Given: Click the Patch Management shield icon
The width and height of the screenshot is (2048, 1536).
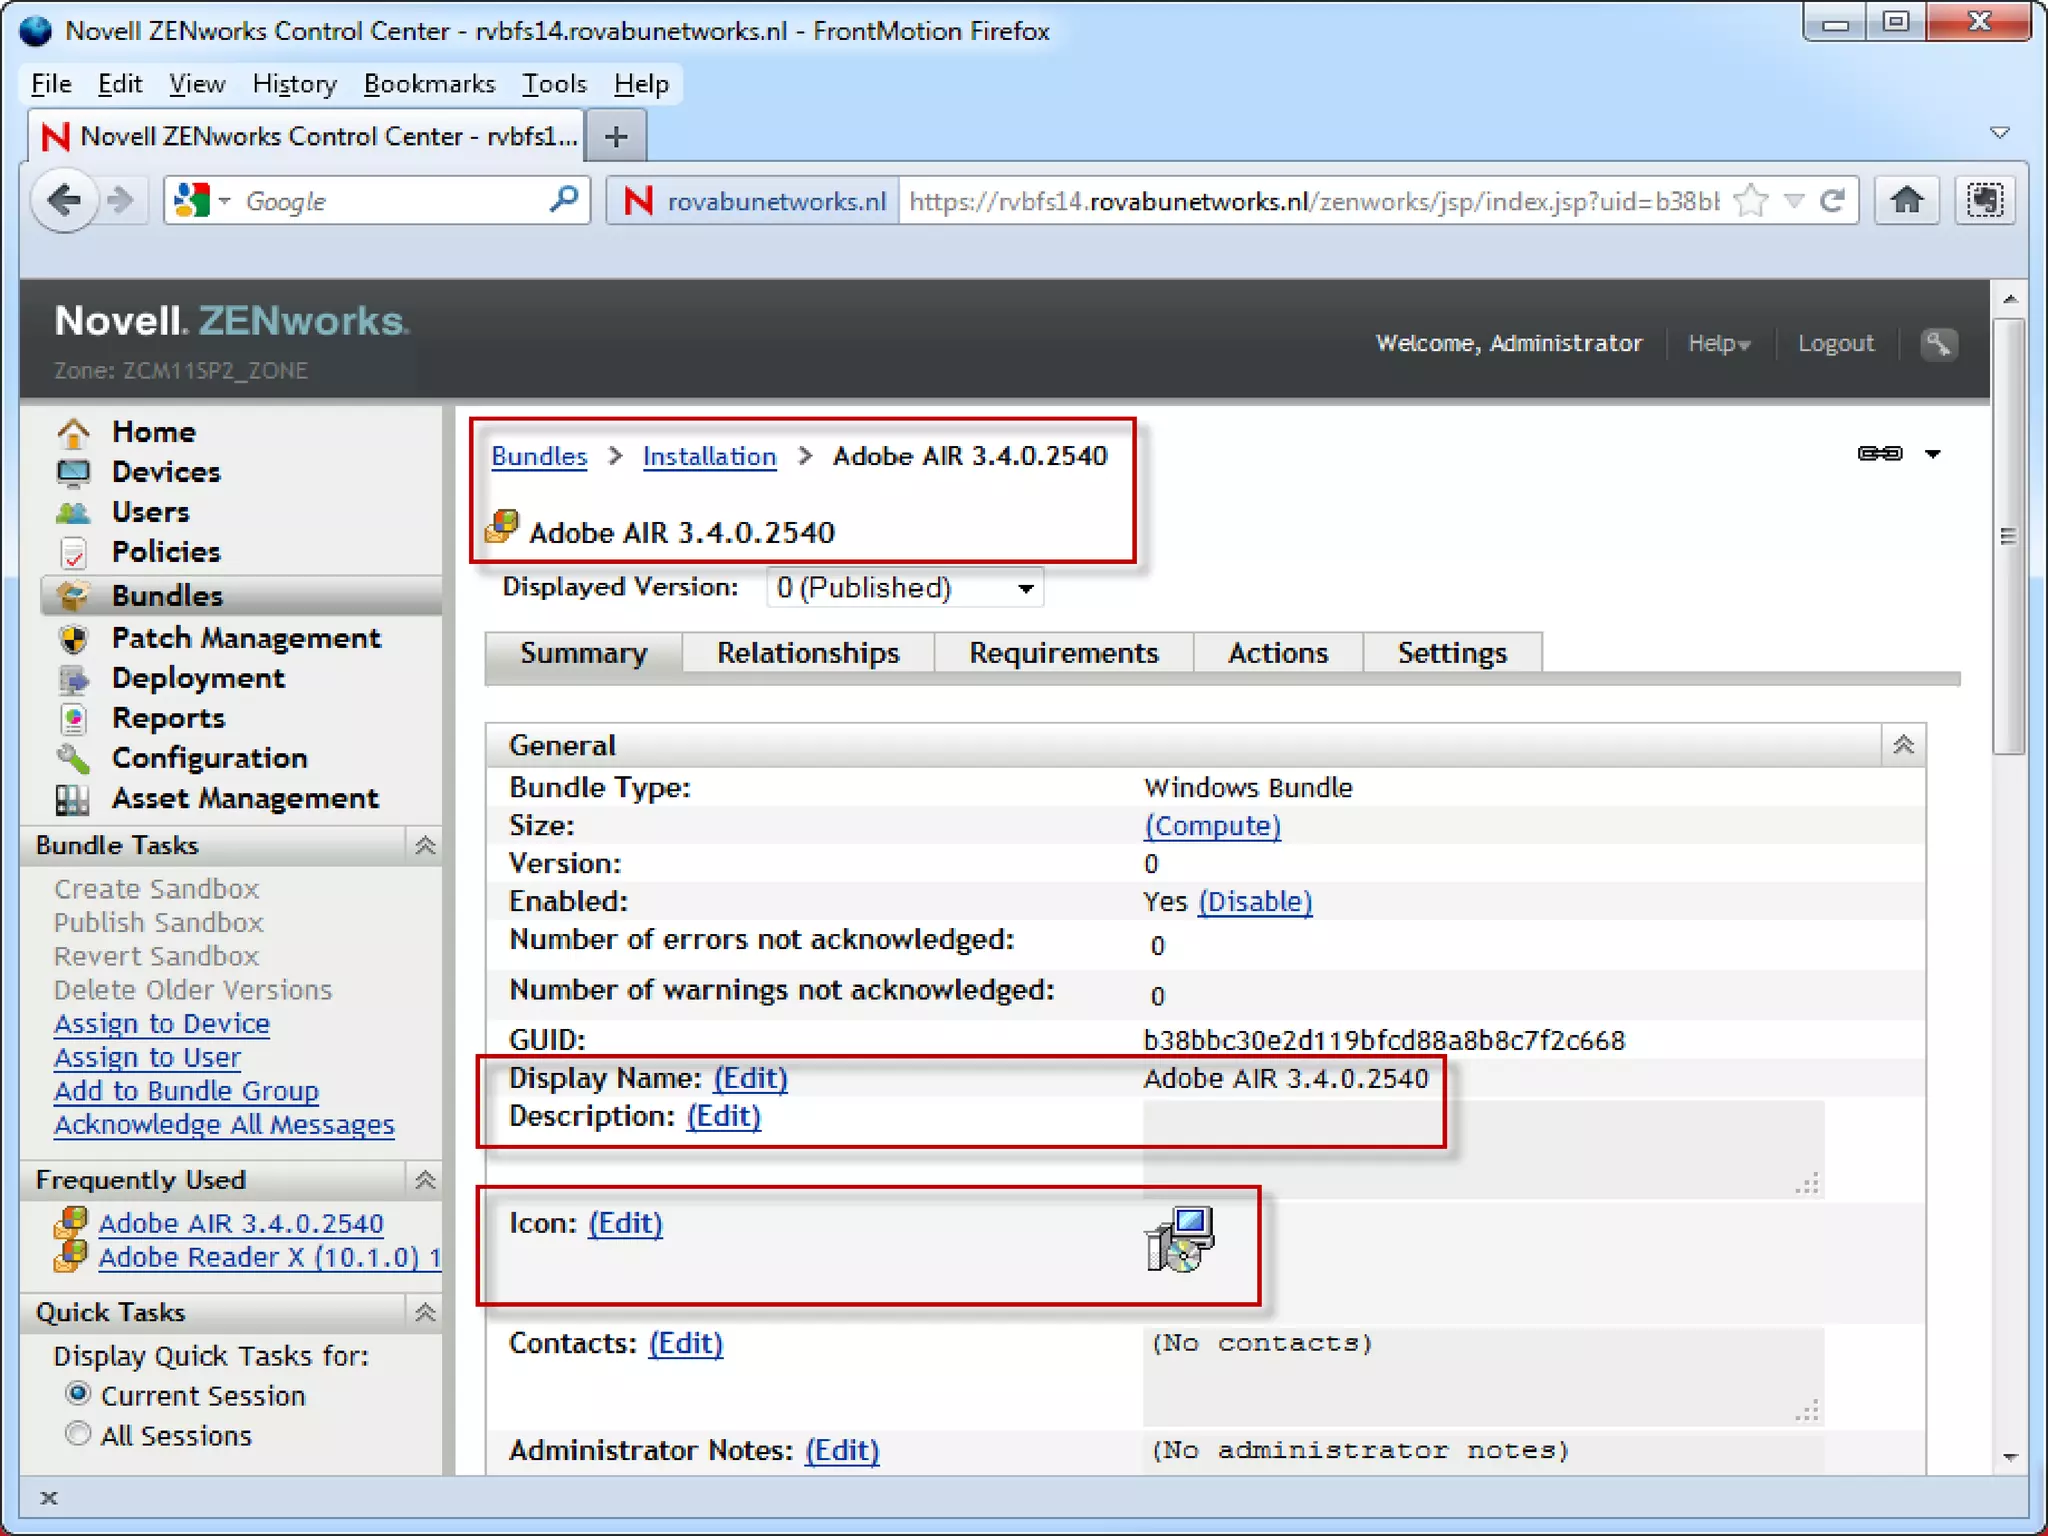Looking at the screenshot, I should tap(73, 638).
